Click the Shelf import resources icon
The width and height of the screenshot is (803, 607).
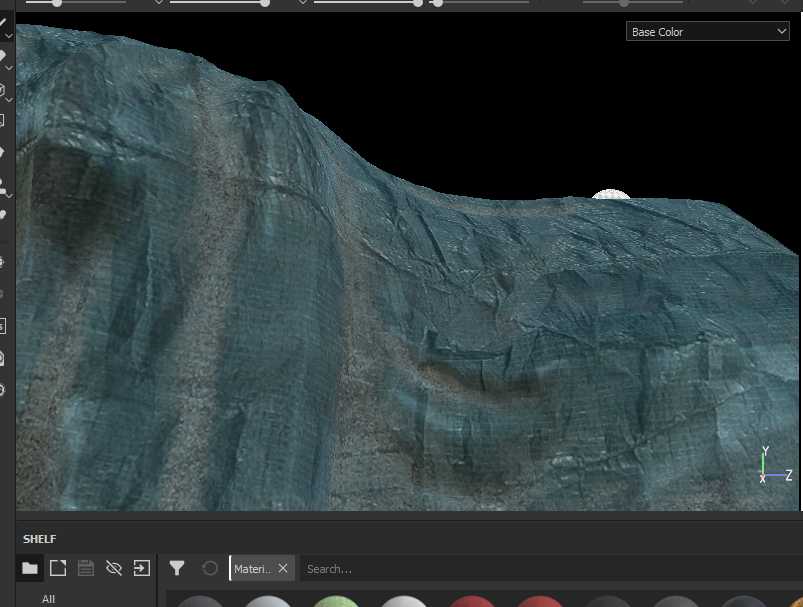[141, 568]
